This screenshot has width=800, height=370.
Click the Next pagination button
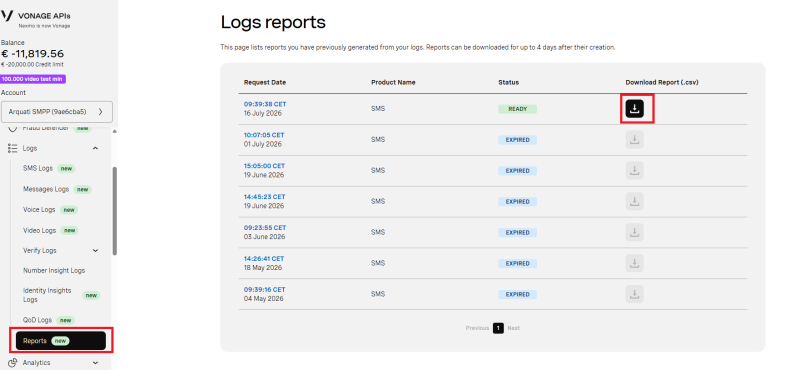513,328
